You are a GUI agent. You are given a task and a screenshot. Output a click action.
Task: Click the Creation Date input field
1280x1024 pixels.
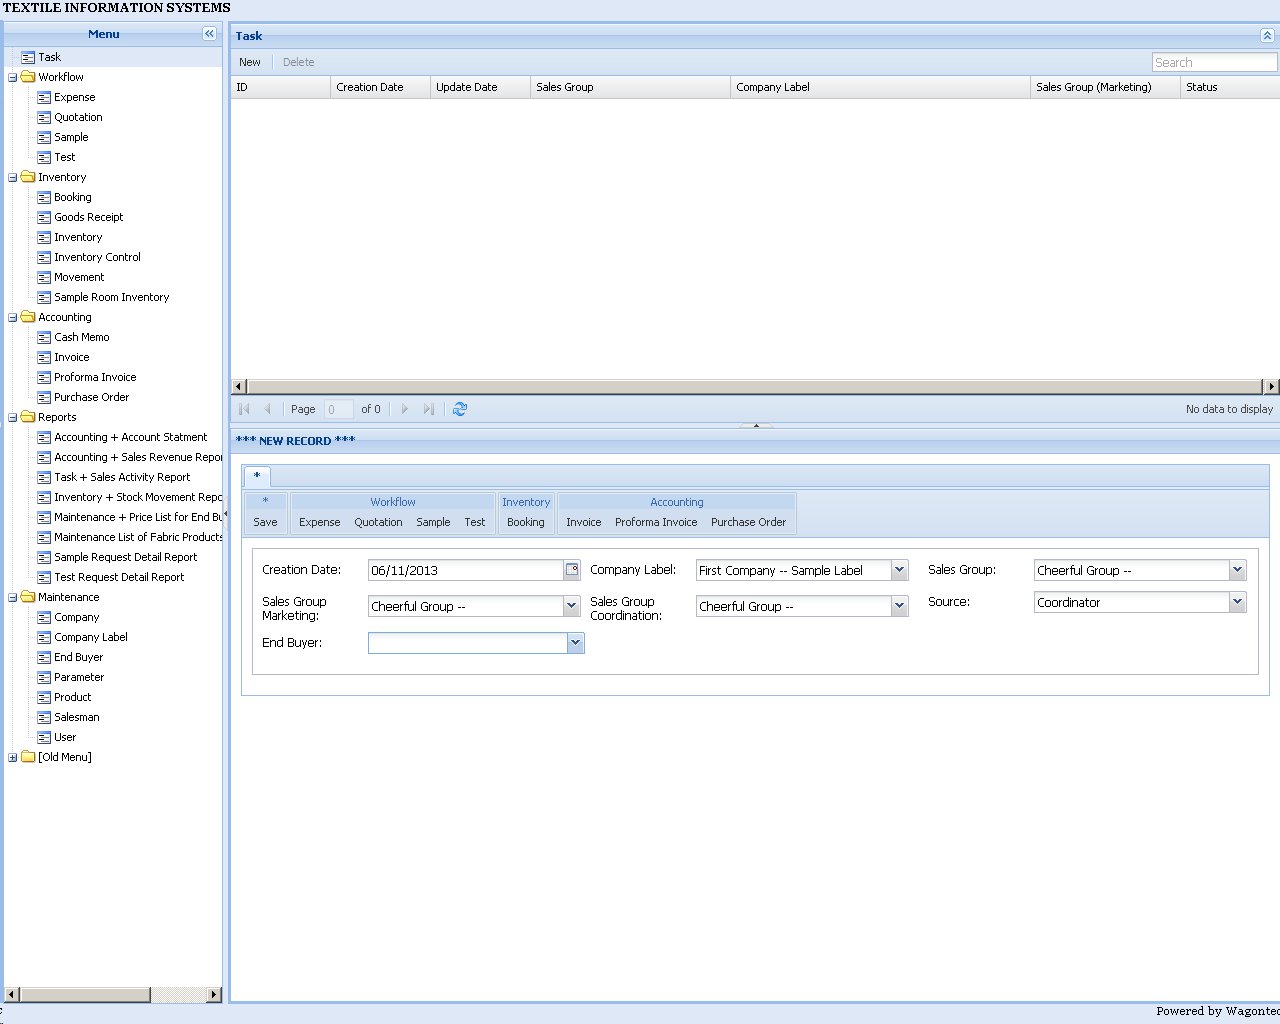click(466, 570)
